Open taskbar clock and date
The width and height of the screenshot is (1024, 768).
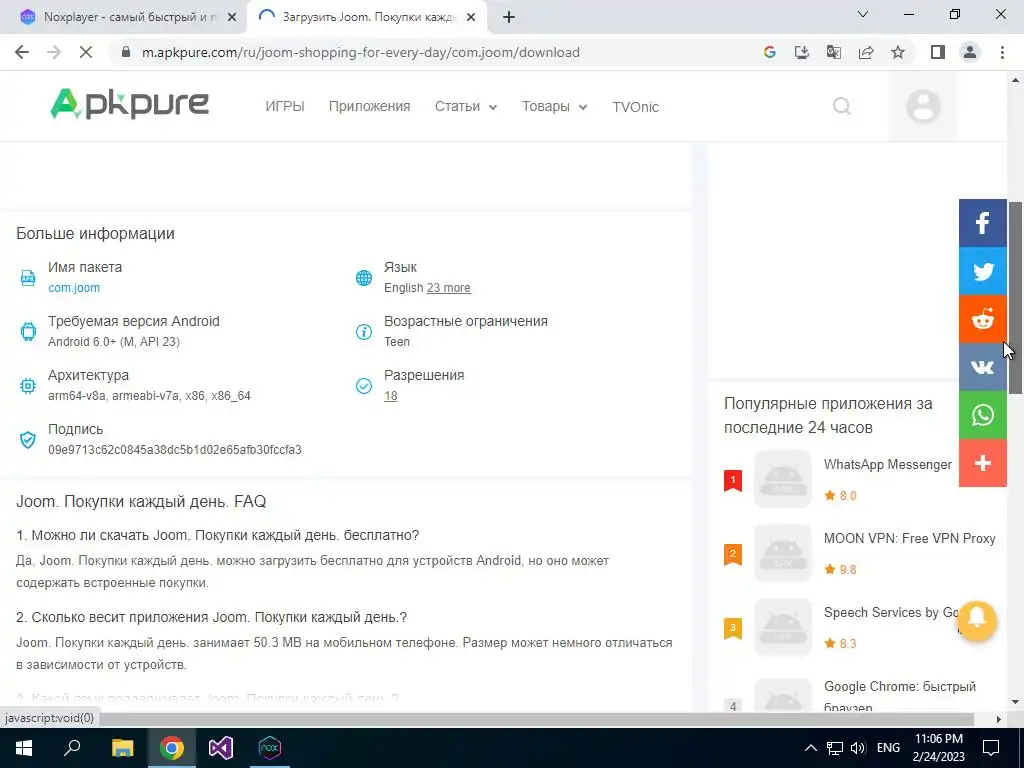[938, 748]
